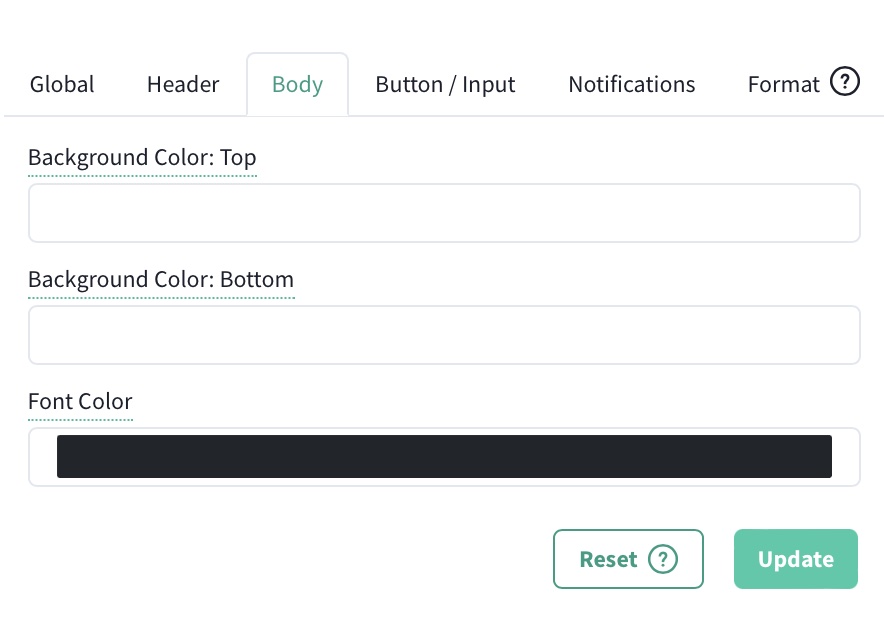Screen dimensions: 884x644
Task: Click inside the Background Color: Bottom field
Action: pos(444,334)
